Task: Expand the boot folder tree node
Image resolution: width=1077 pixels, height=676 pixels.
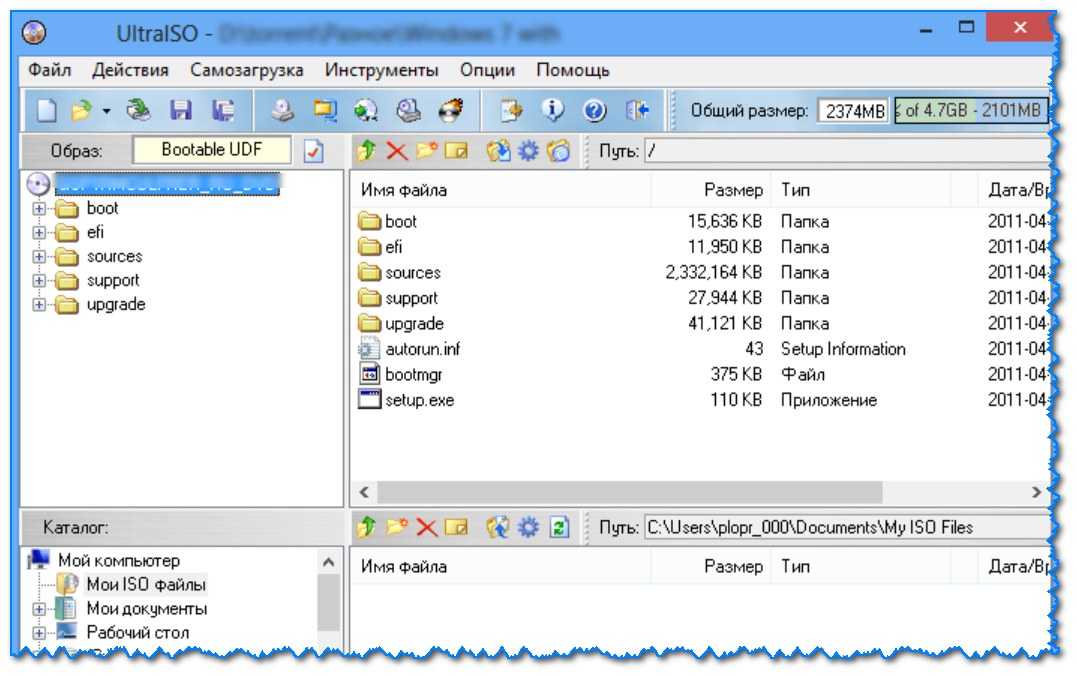Action: (x=40, y=209)
